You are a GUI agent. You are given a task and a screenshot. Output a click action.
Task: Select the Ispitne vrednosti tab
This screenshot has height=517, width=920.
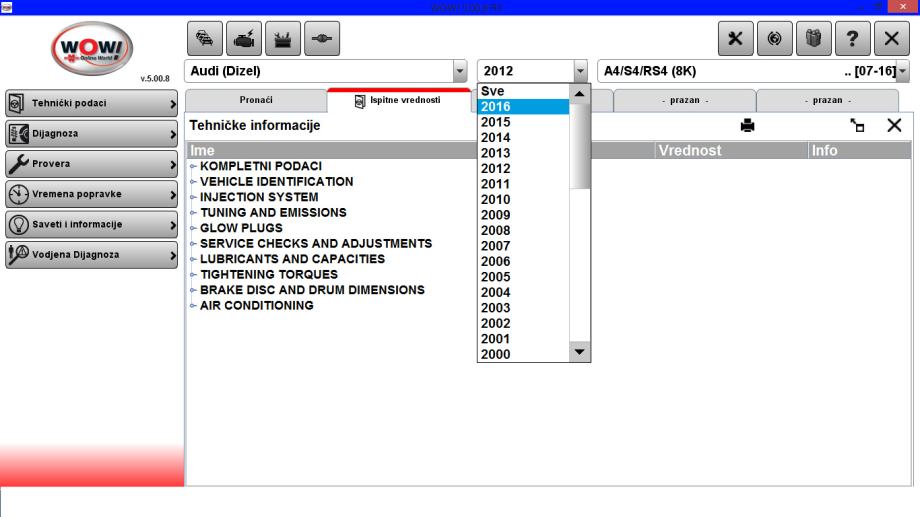398,100
